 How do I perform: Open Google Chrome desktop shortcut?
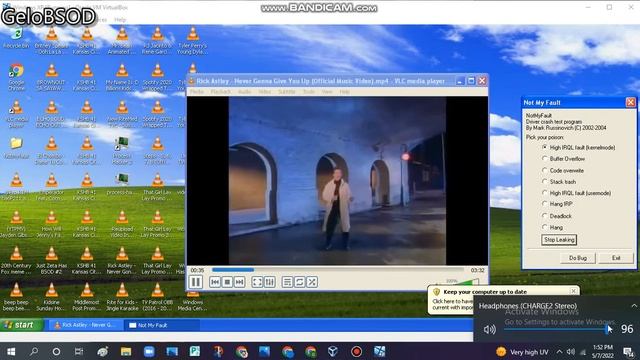[x=16, y=77]
